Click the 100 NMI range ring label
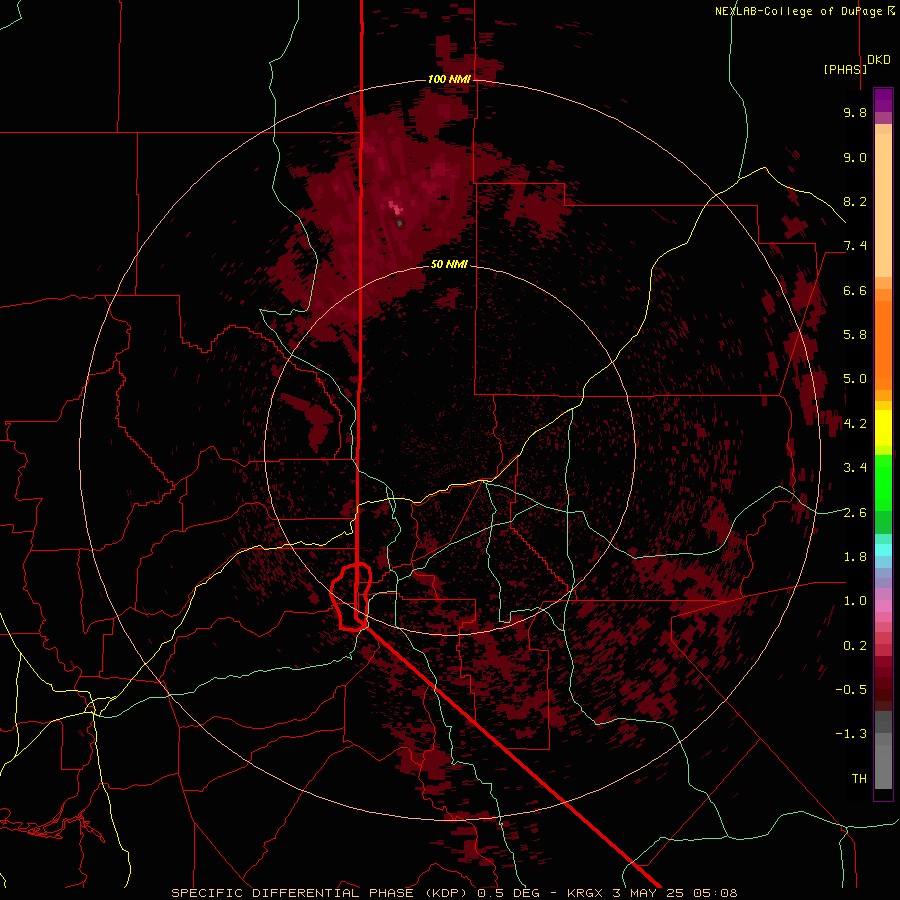The height and width of the screenshot is (900, 900). pyautogui.click(x=449, y=79)
